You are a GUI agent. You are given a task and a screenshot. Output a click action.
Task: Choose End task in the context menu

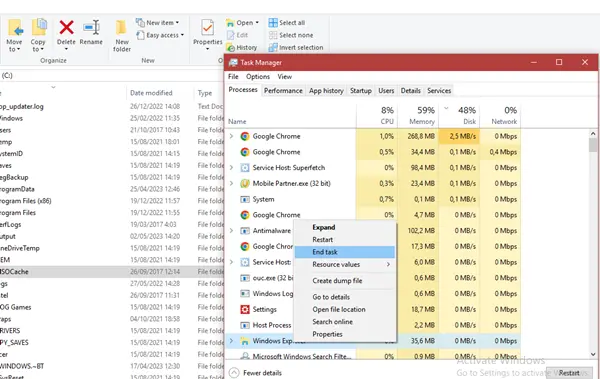coord(345,252)
